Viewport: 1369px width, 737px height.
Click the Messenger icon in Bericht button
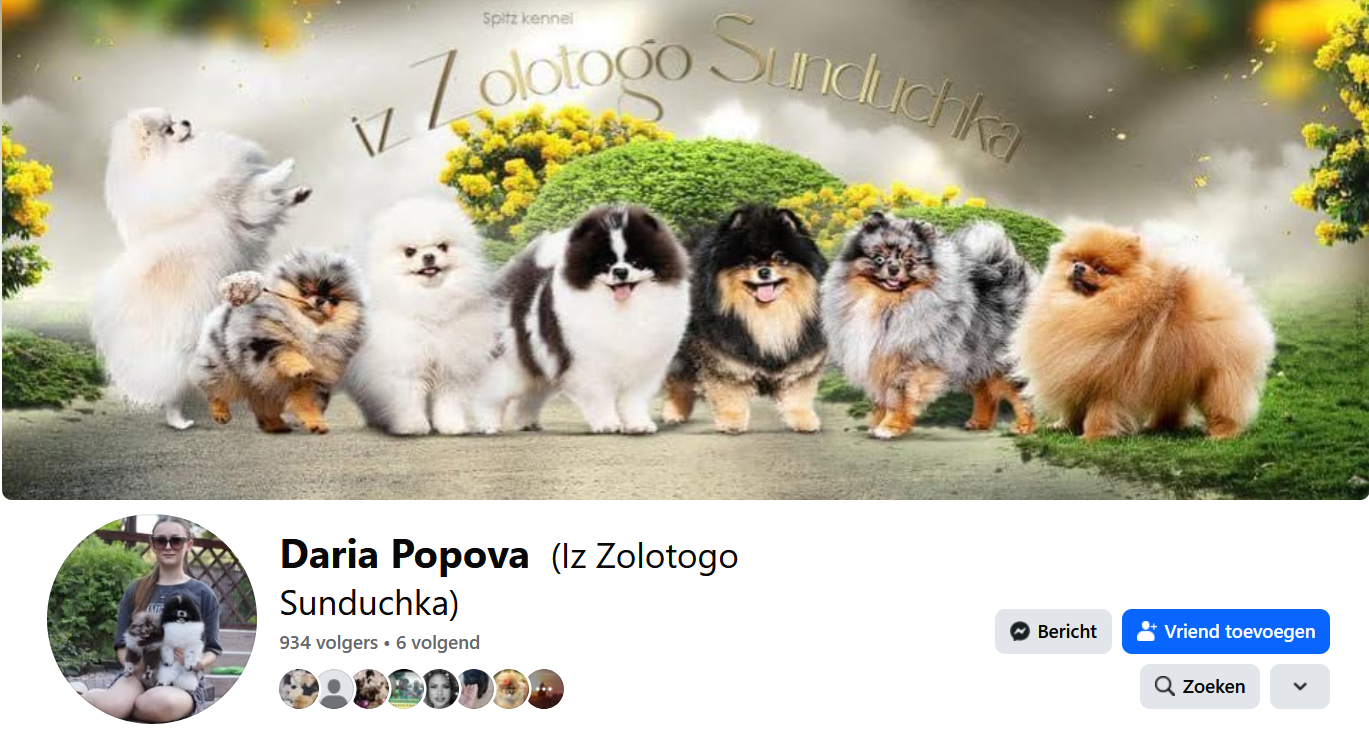coord(1020,632)
